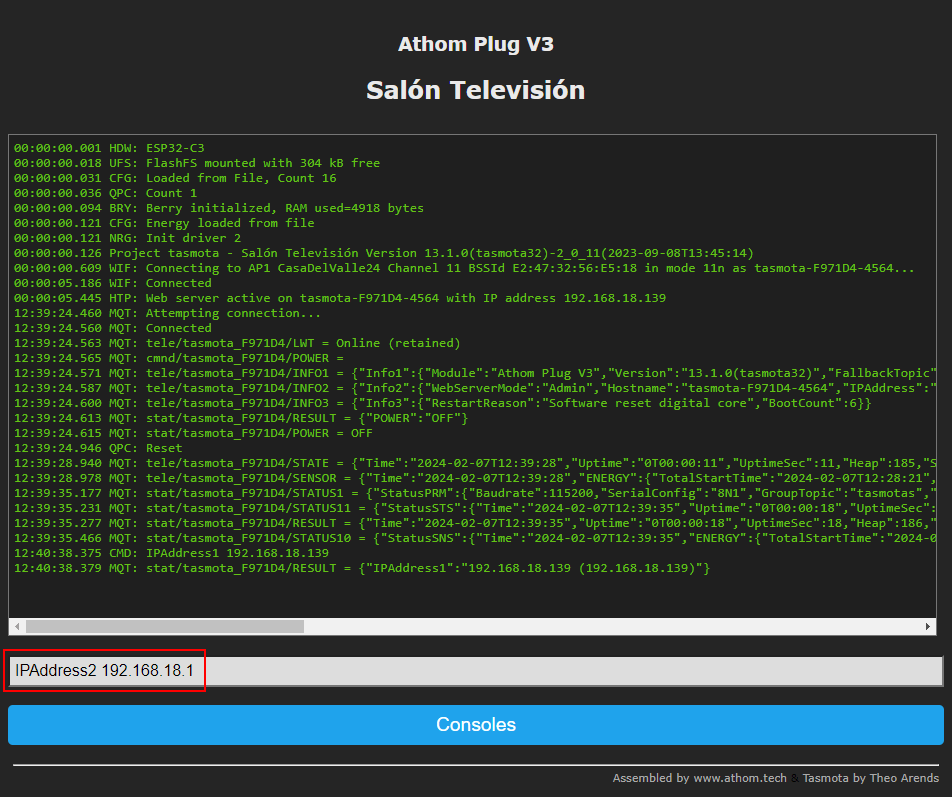Click the CMD: IPAddress1 log line
952x797 pixels.
171,553
